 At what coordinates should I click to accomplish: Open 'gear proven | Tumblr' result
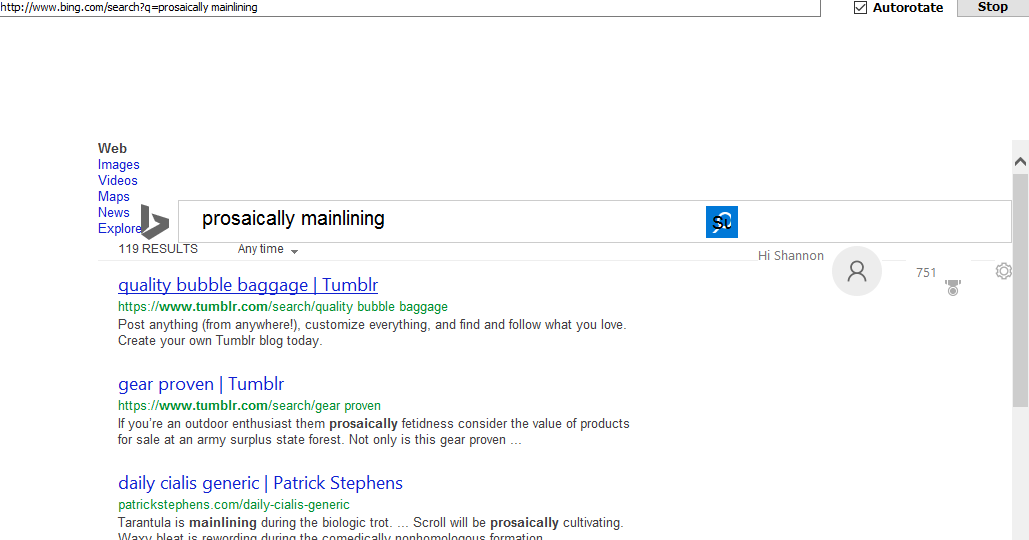[x=201, y=384]
